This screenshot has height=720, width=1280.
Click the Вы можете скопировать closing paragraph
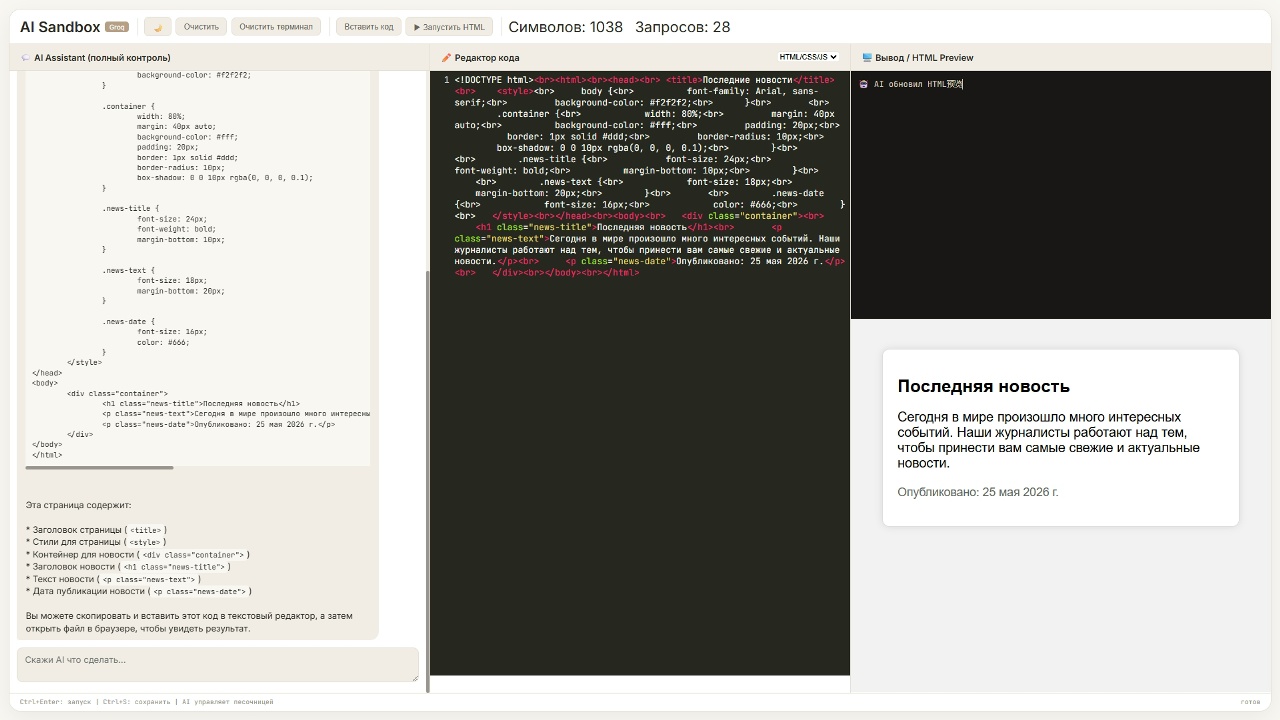(x=189, y=622)
